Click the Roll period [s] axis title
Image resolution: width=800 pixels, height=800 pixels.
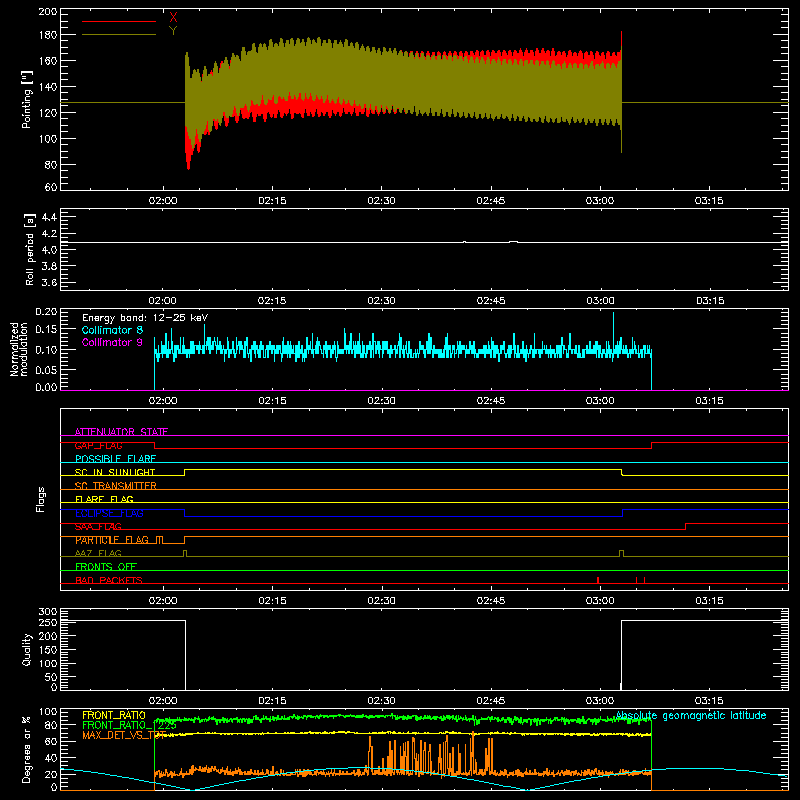tap(29, 249)
